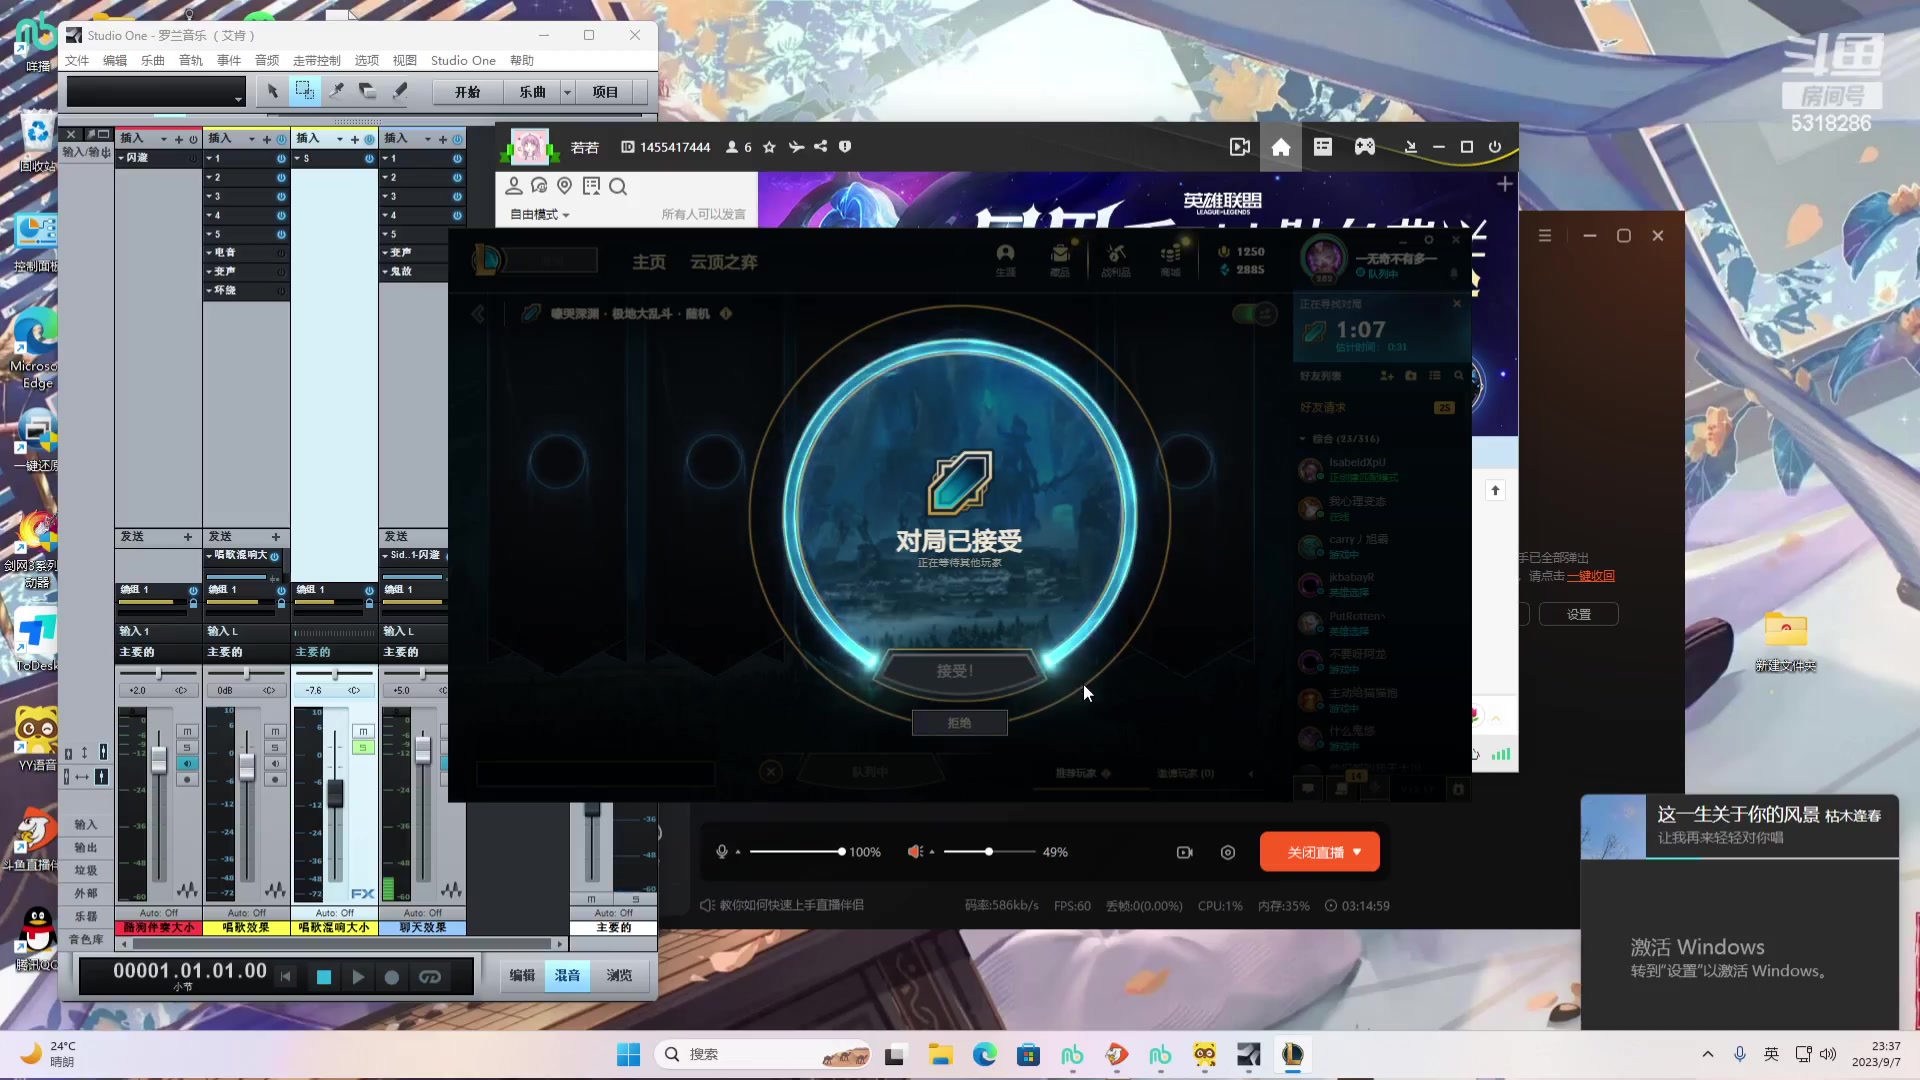
Task: Toggle power for insert S on 唱歌混响大小 channel
Action: (x=369, y=159)
